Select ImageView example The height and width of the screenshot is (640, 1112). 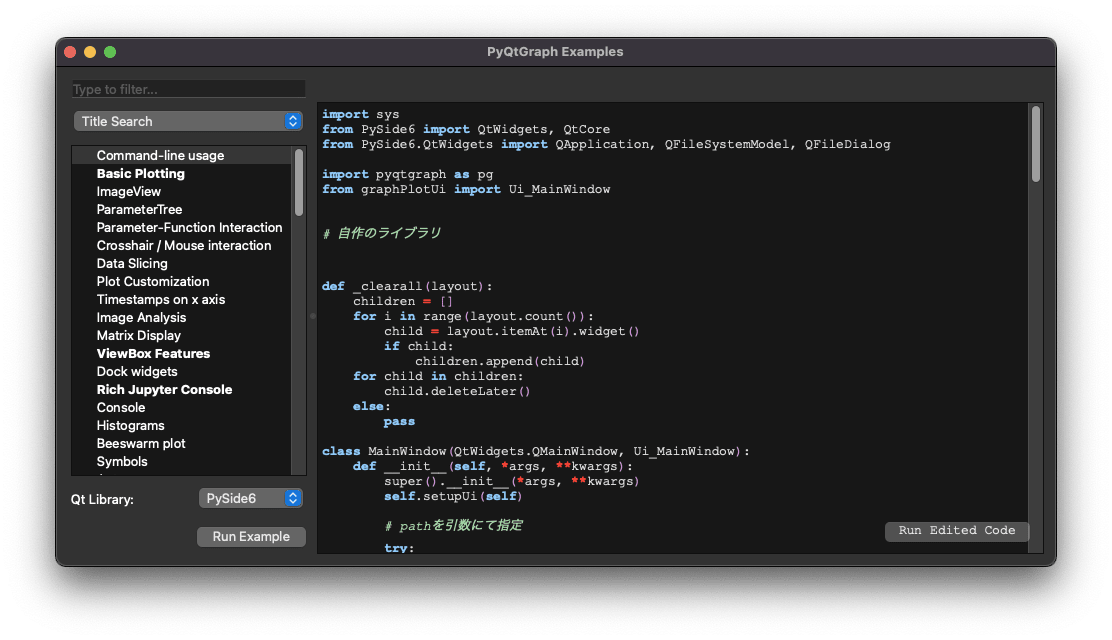[182, 192]
